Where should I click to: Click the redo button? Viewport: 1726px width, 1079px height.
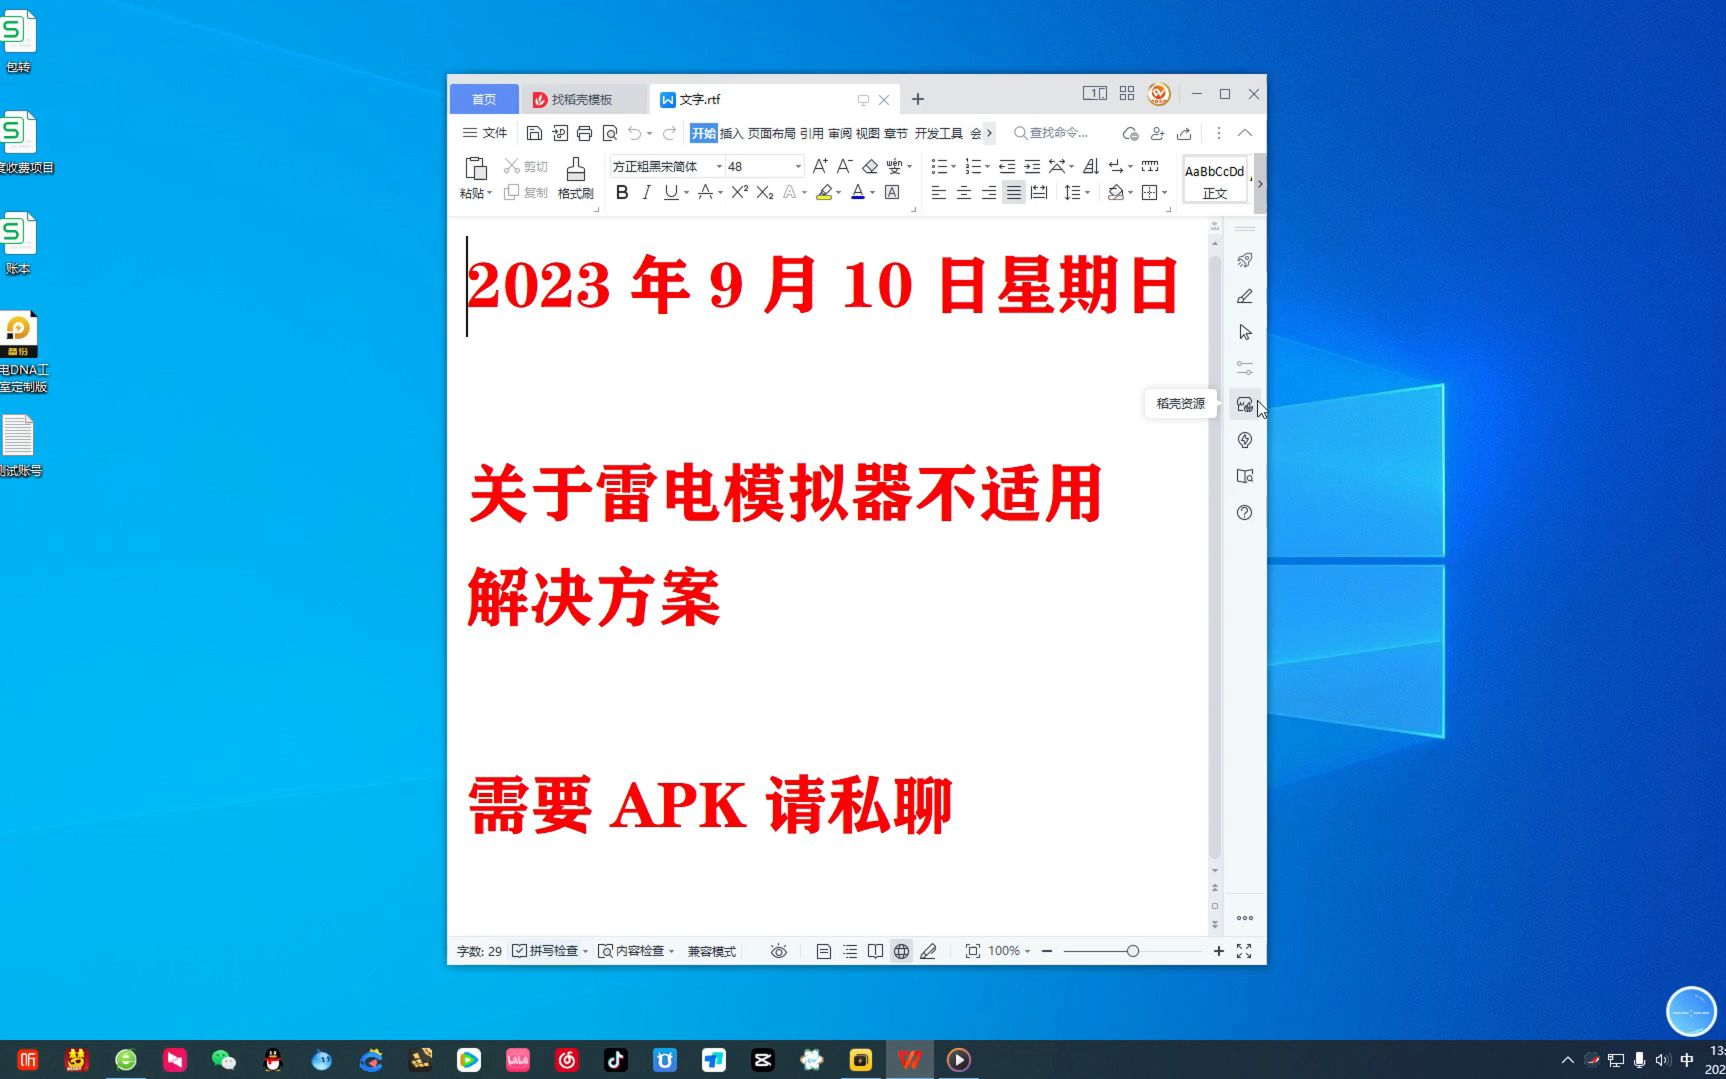click(668, 132)
